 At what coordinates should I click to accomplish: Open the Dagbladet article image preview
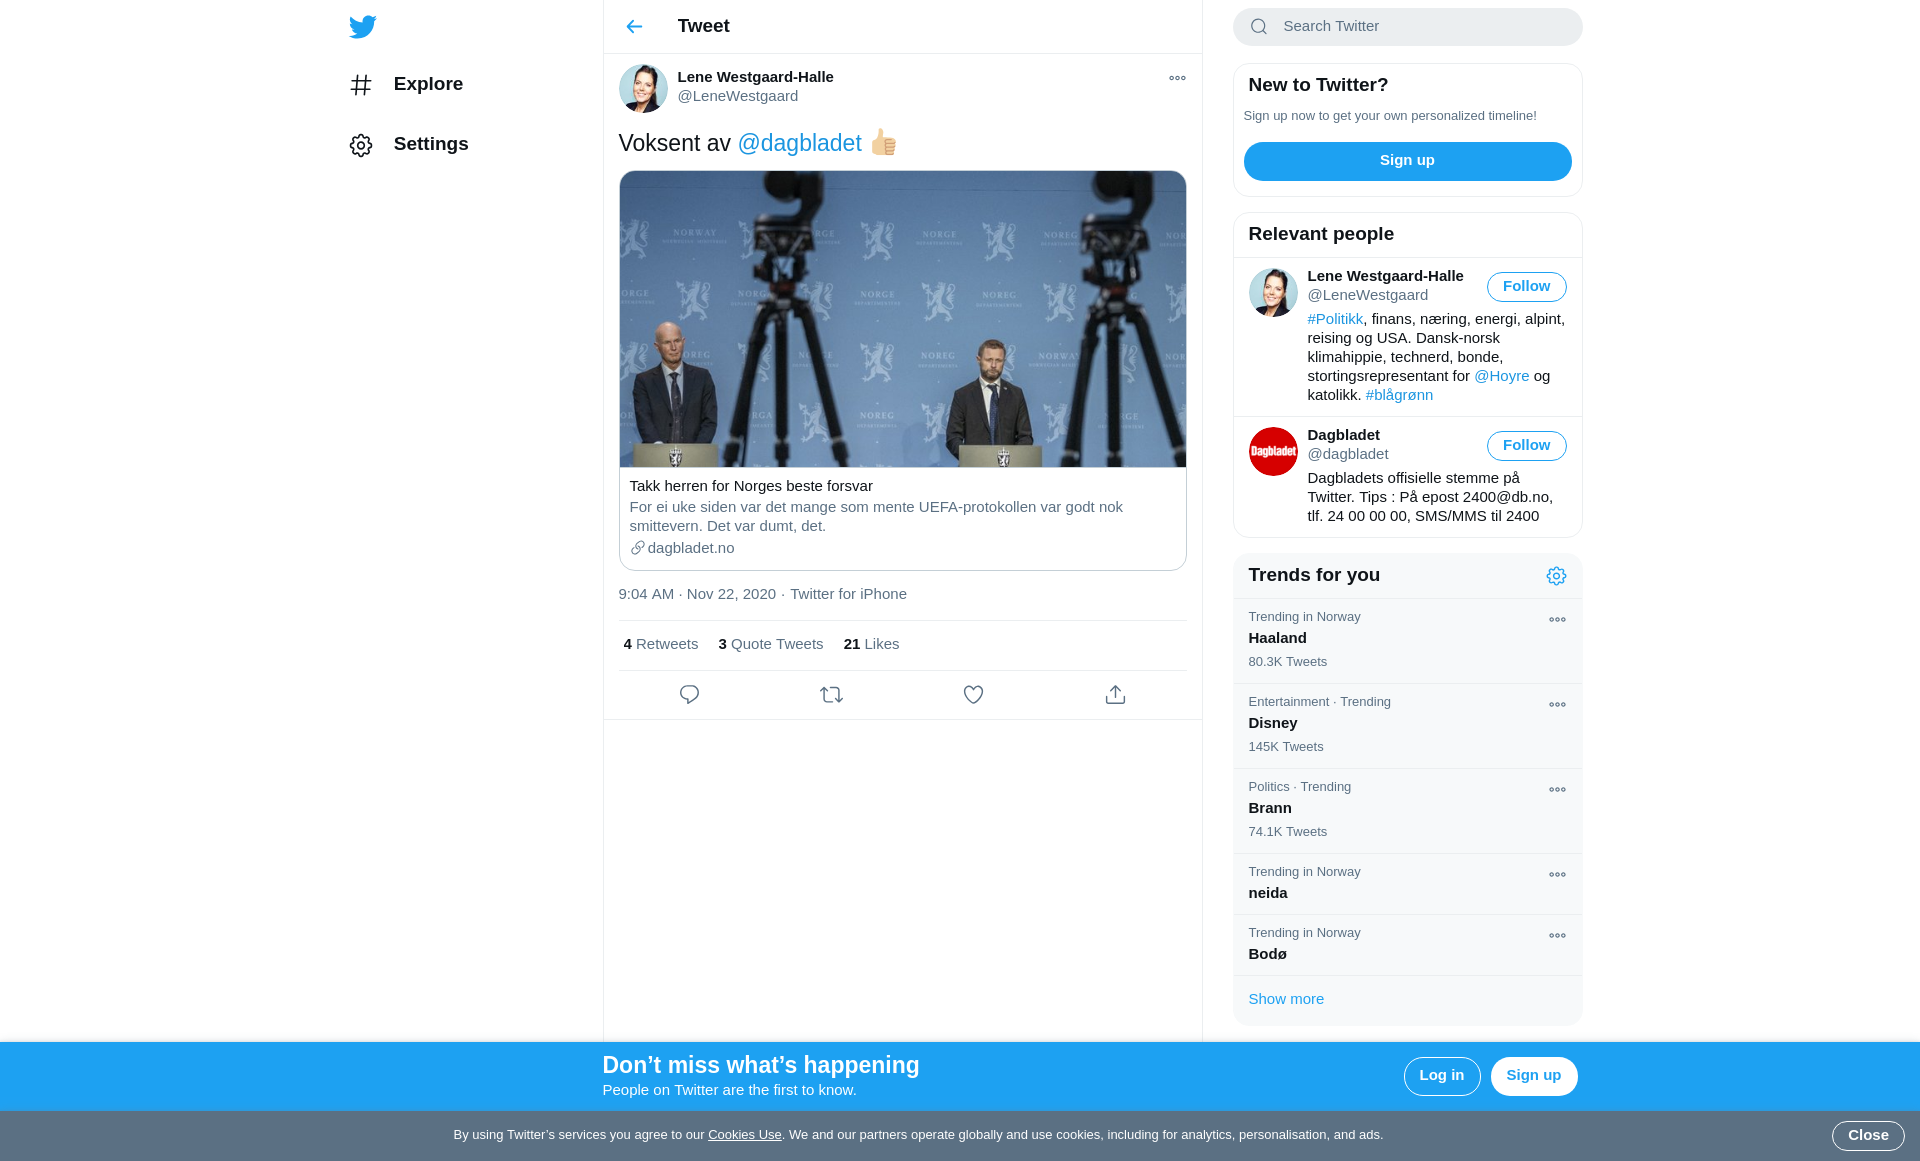pyautogui.click(x=902, y=319)
